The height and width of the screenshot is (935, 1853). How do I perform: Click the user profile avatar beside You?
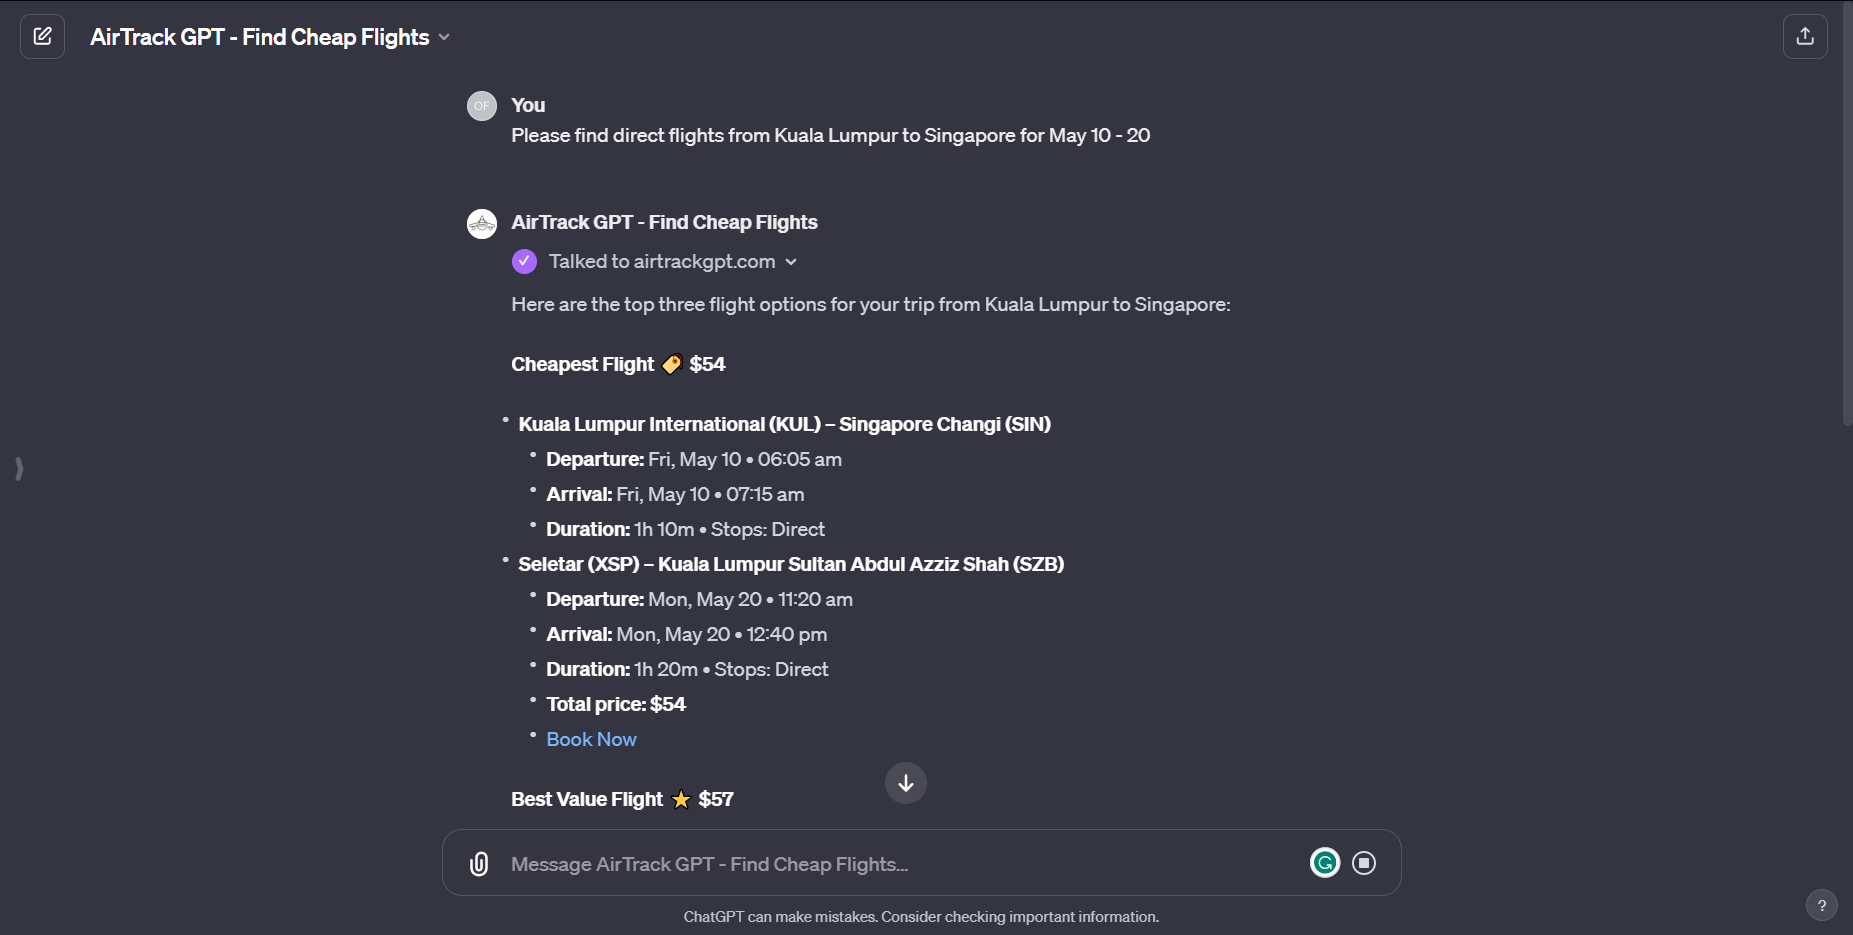point(482,106)
